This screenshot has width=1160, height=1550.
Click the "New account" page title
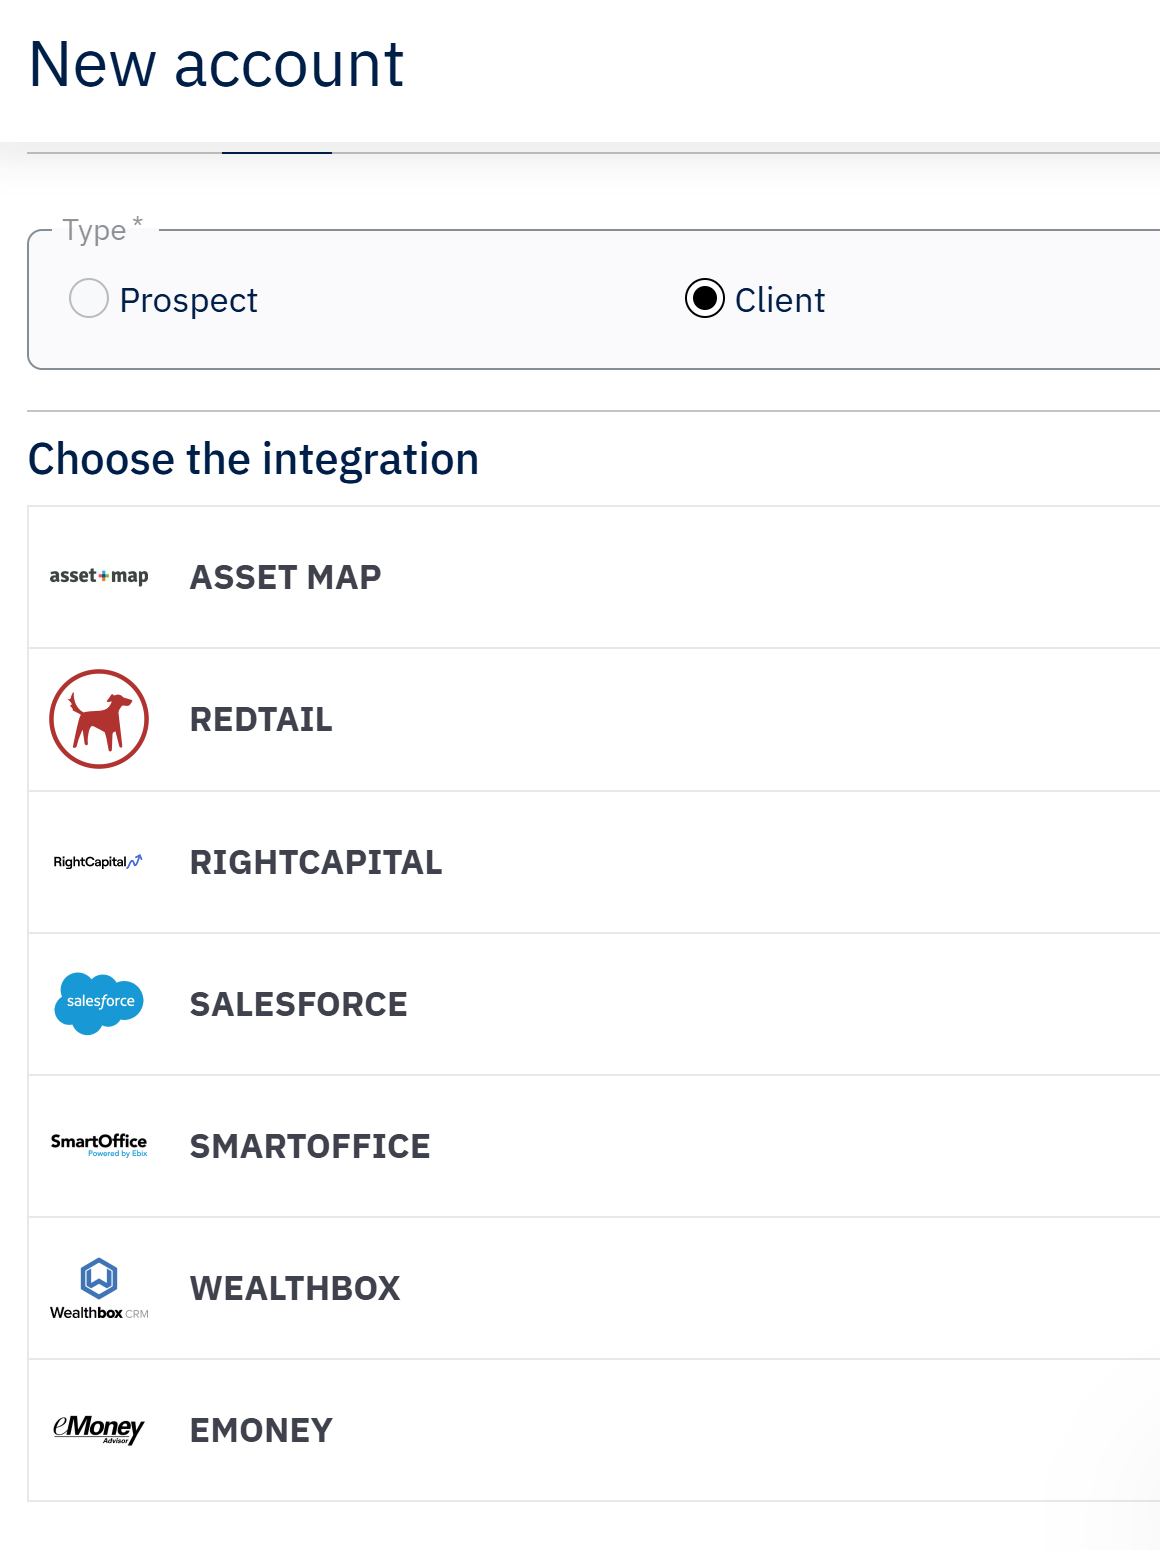216,65
